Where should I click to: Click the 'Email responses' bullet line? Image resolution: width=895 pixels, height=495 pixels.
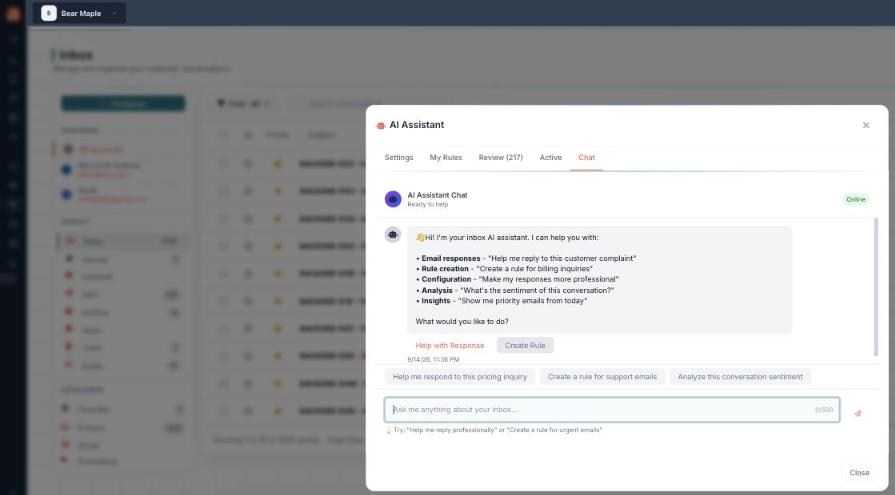pos(526,259)
